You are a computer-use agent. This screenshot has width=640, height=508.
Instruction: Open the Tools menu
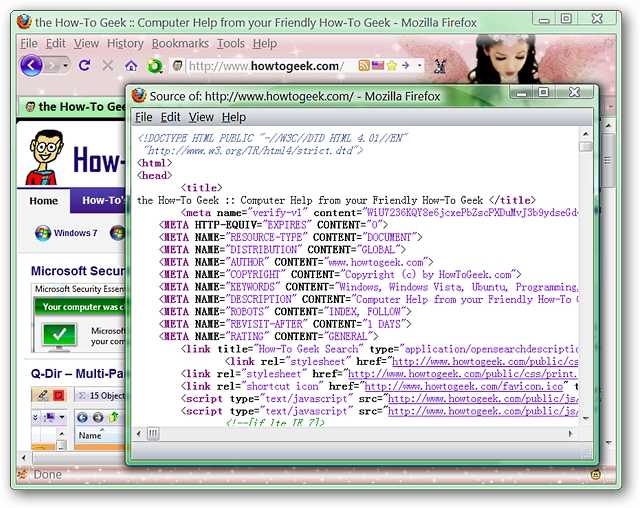pos(231,43)
